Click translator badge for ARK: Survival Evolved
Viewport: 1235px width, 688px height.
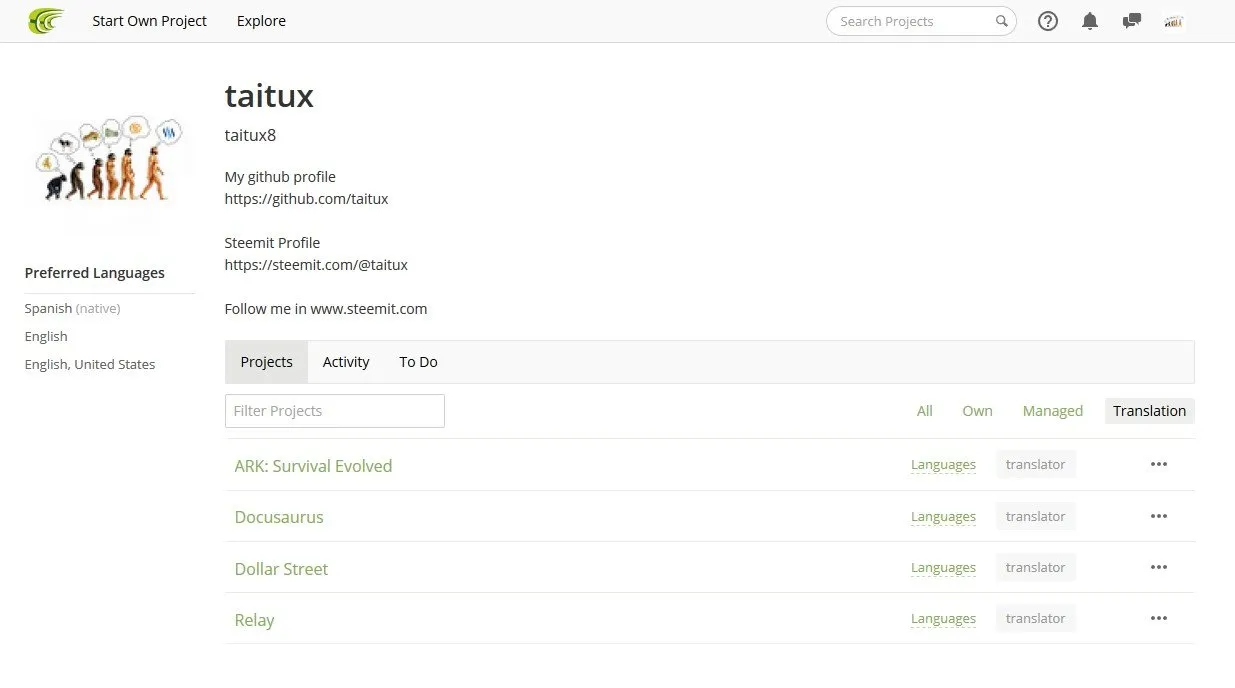coord(1036,464)
